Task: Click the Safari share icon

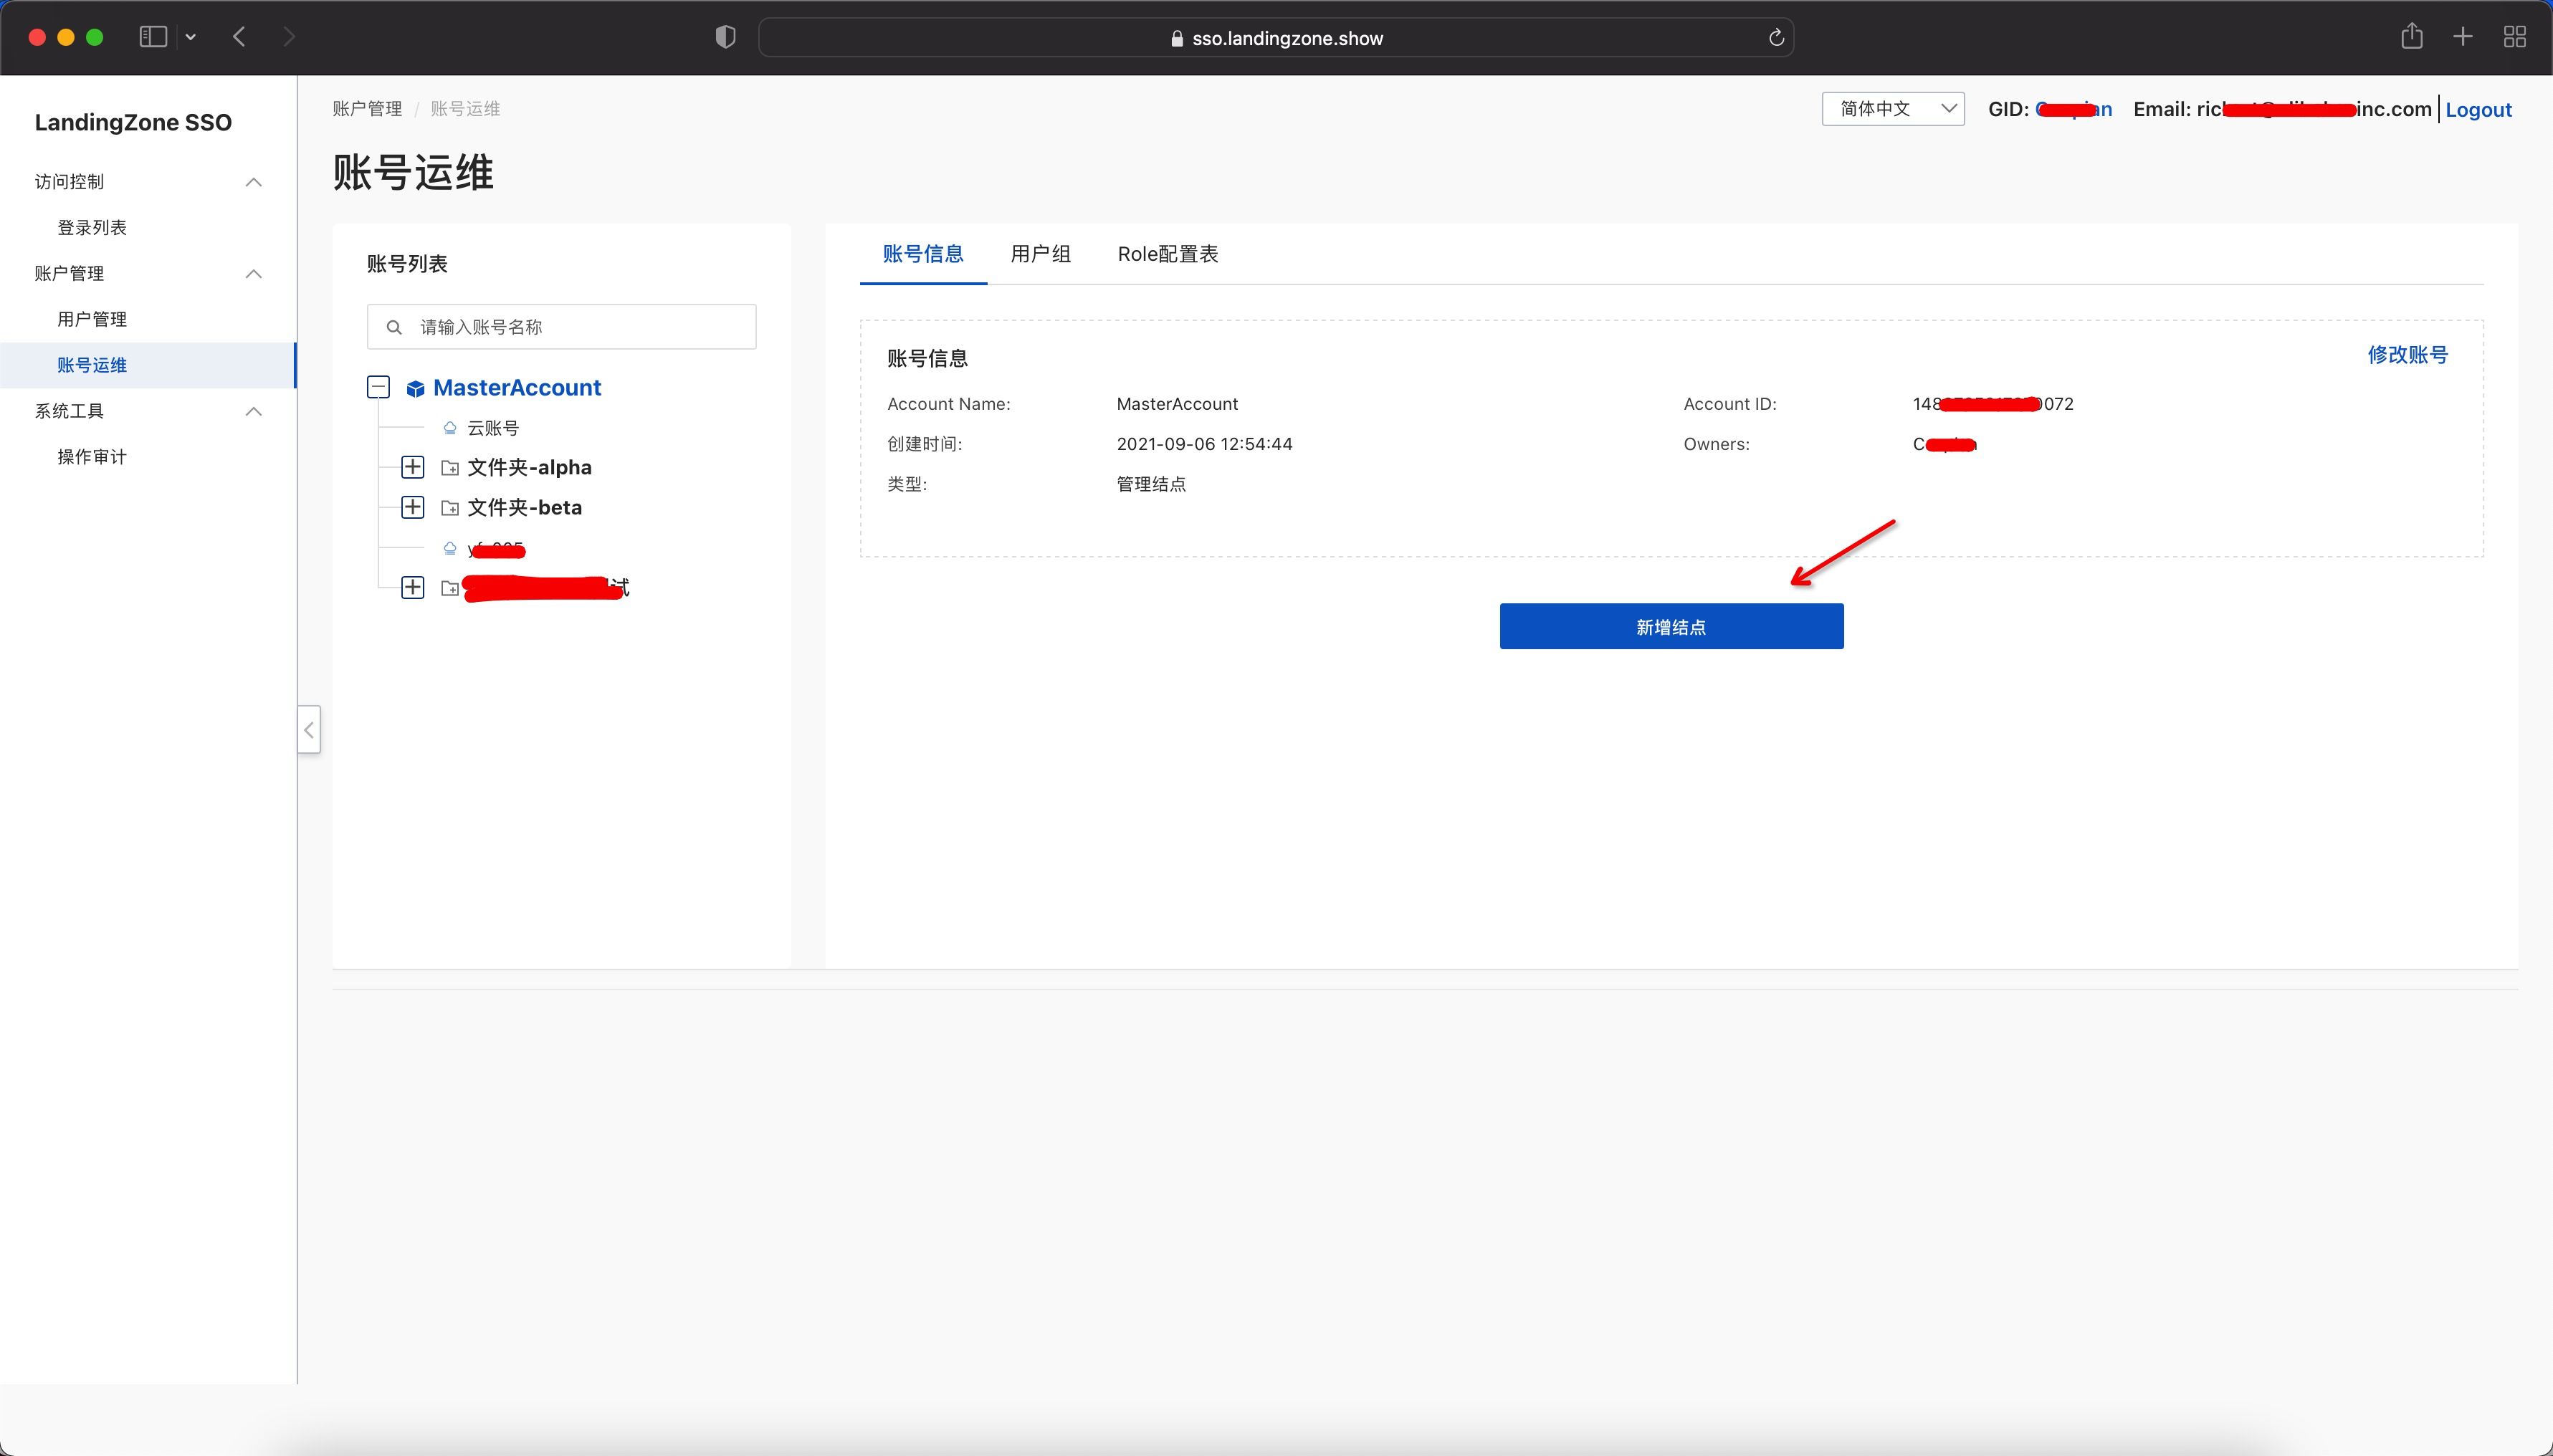Action: pos(2412,37)
